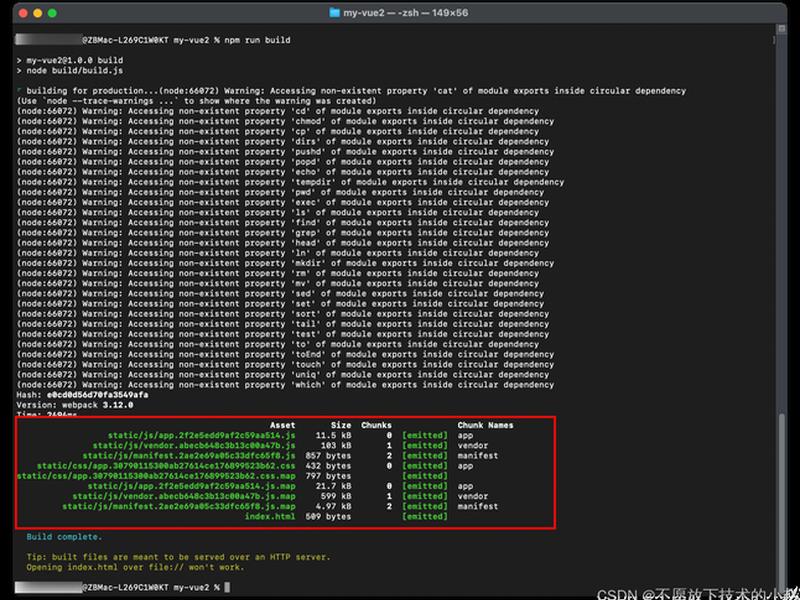Click the warning line for property 'uniq'
The image size is (800, 600).
[x=283, y=375]
